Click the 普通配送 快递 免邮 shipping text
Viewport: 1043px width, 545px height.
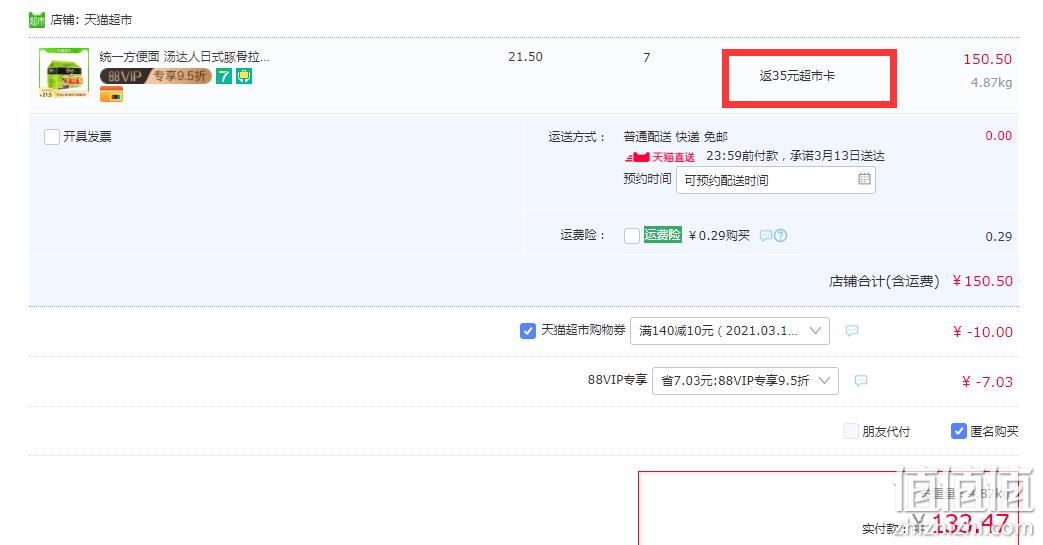pyautogui.click(x=675, y=137)
